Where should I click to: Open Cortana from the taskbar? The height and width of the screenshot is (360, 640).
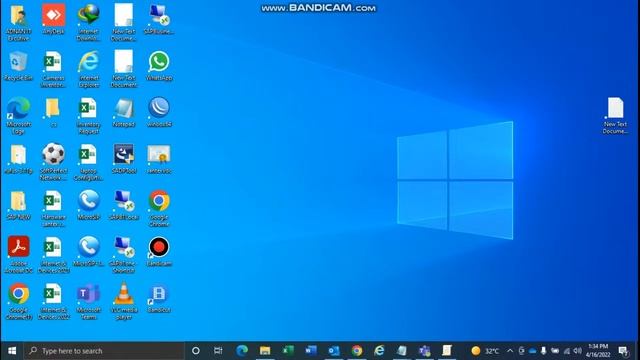(196, 351)
